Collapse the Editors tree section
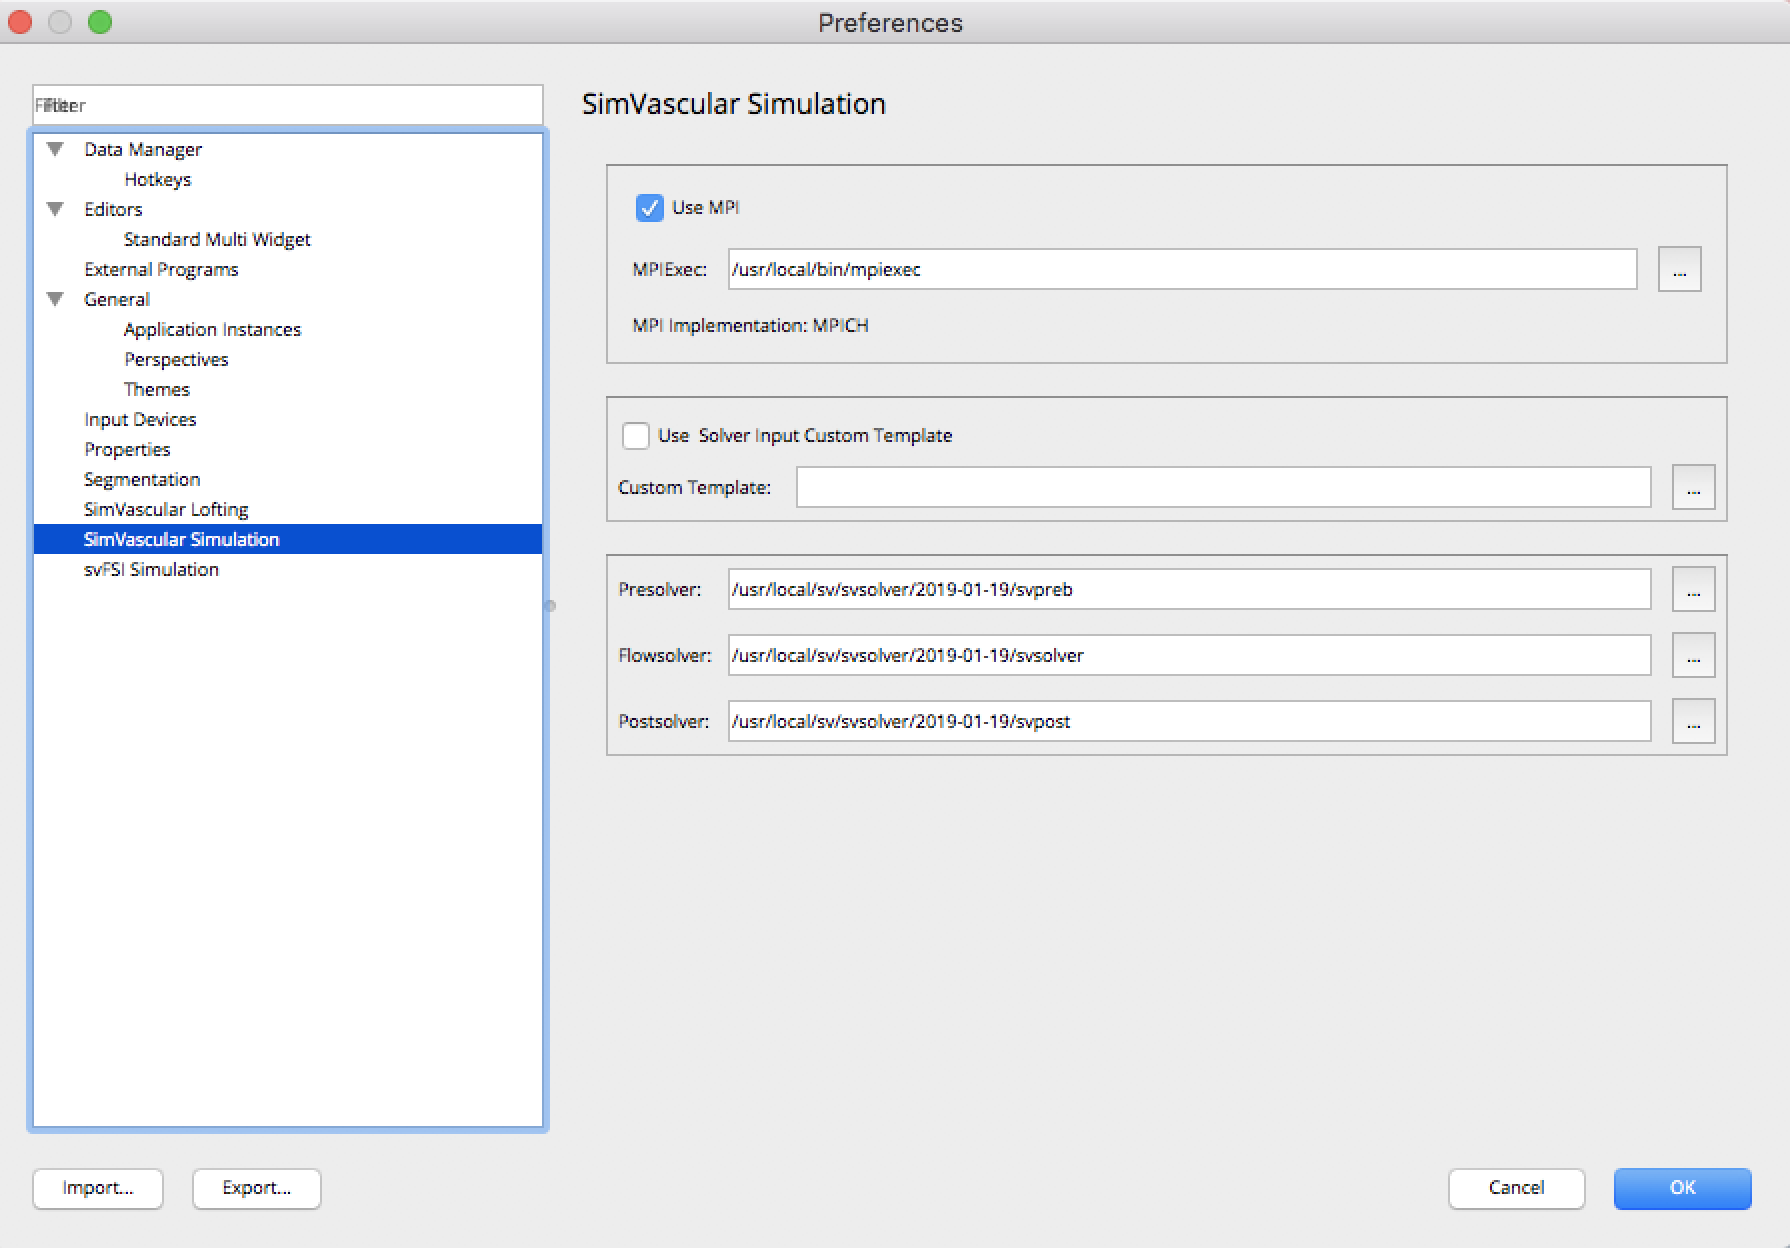The image size is (1790, 1248). coord(56,209)
